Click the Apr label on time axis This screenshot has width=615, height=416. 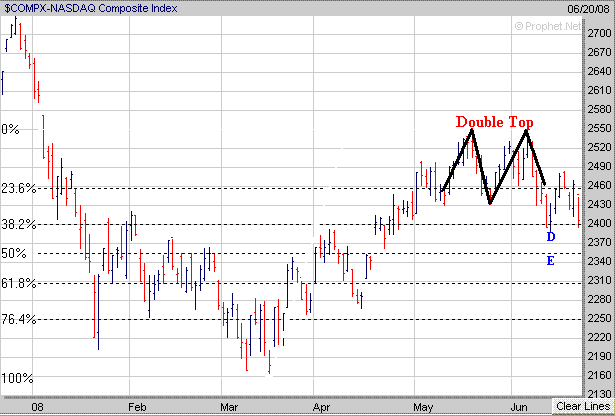322,407
